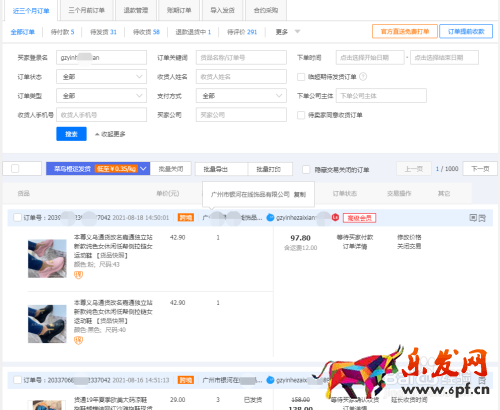Expand the 支付方式 dropdown
This screenshot has width=500, height=410.
pos(241,96)
